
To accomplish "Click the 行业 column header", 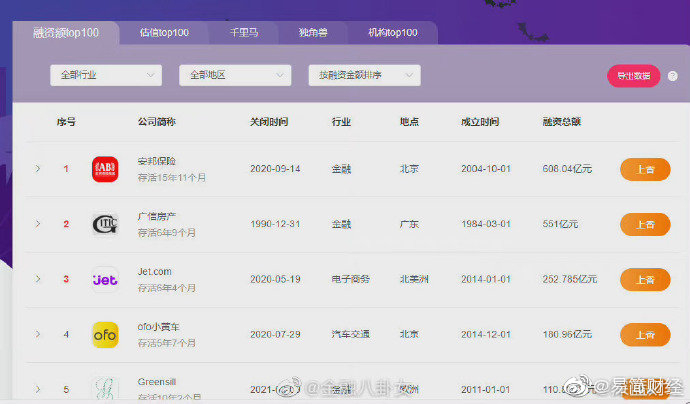I will [341, 122].
